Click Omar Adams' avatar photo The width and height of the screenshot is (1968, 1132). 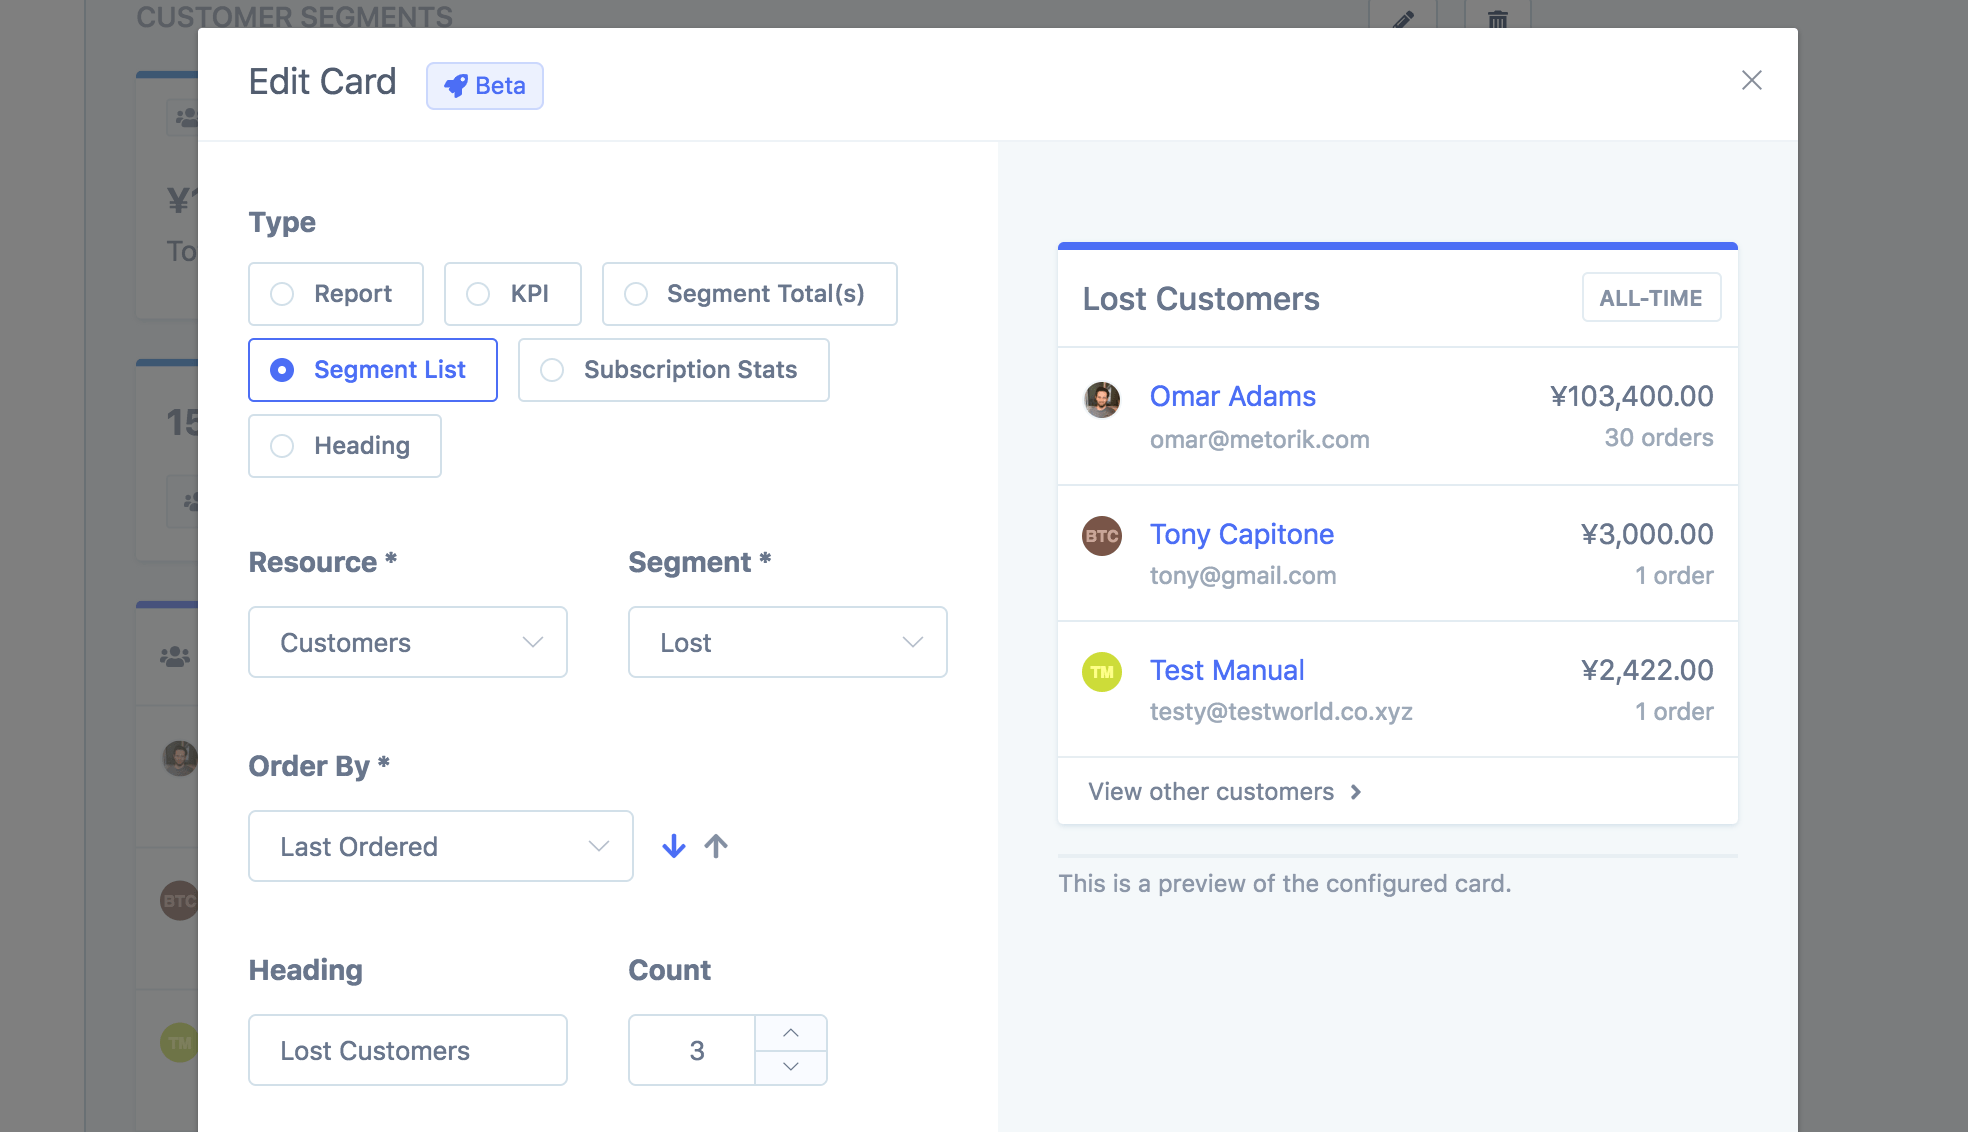coord(1102,399)
